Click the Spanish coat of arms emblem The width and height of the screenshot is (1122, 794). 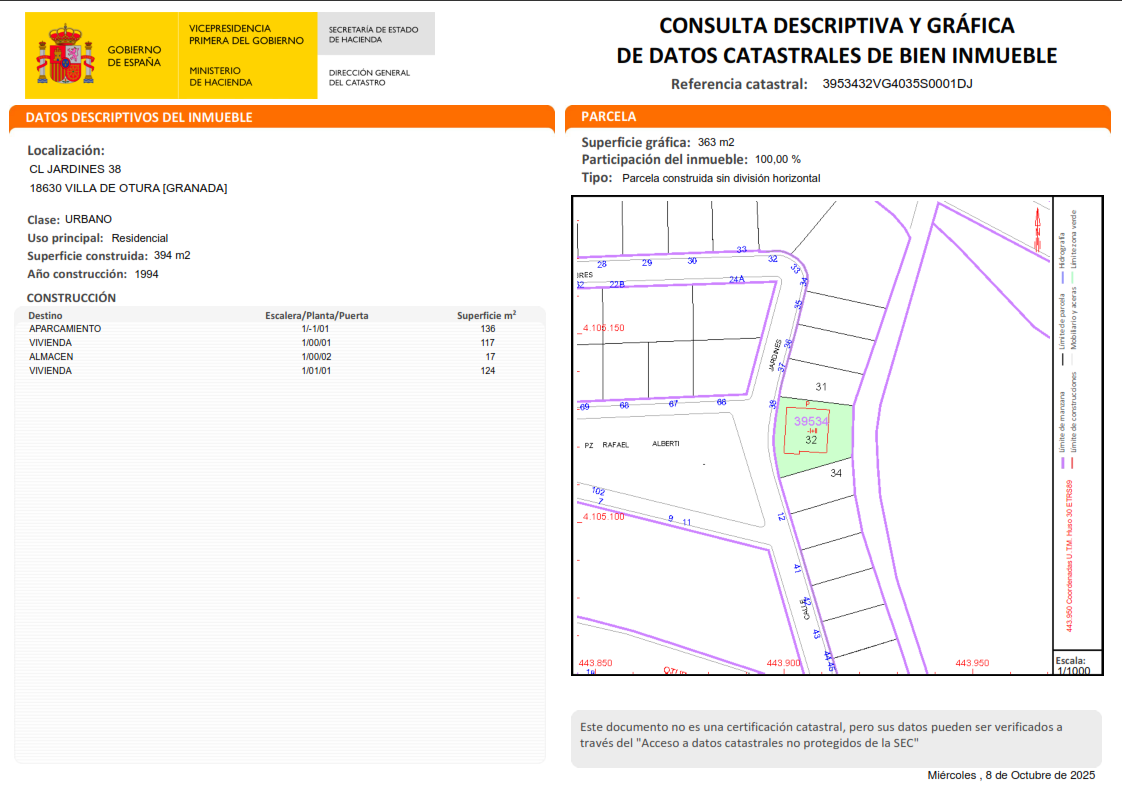click(x=65, y=56)
